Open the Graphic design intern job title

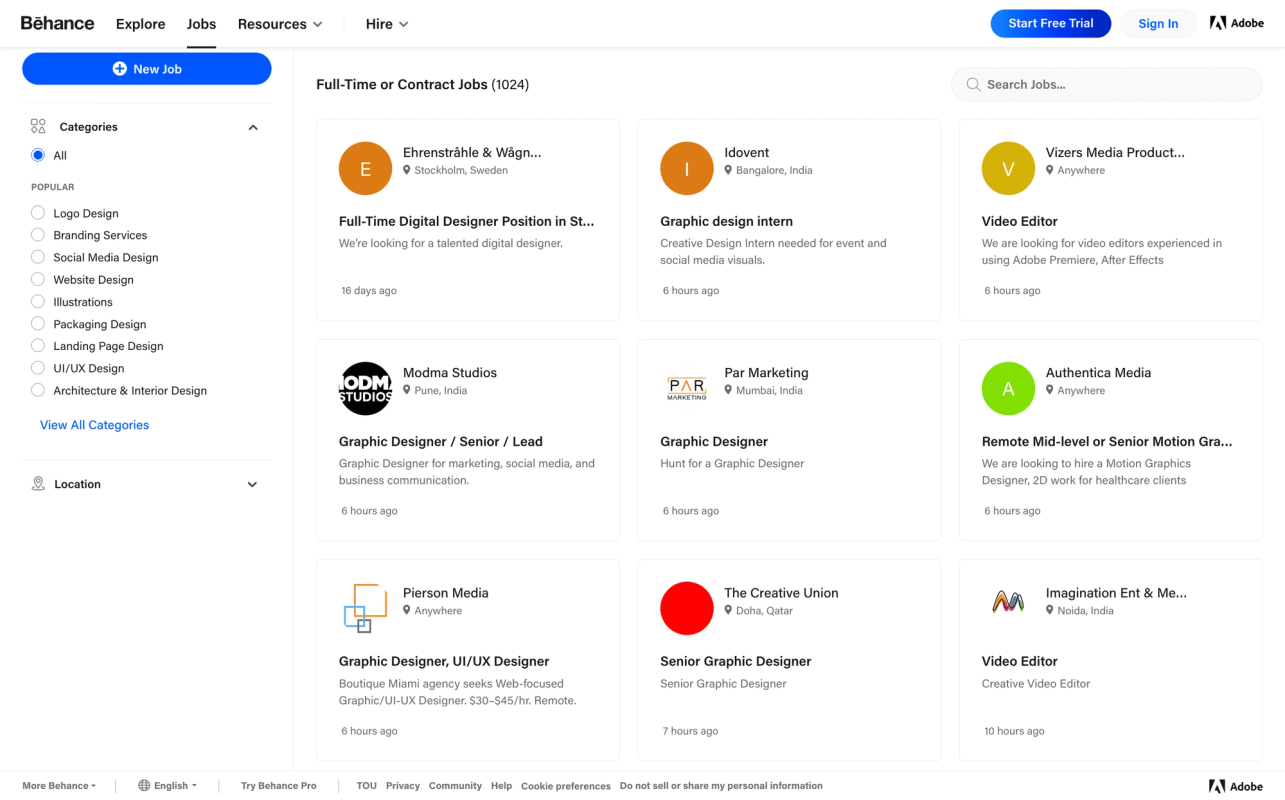(x=726, y=221)
